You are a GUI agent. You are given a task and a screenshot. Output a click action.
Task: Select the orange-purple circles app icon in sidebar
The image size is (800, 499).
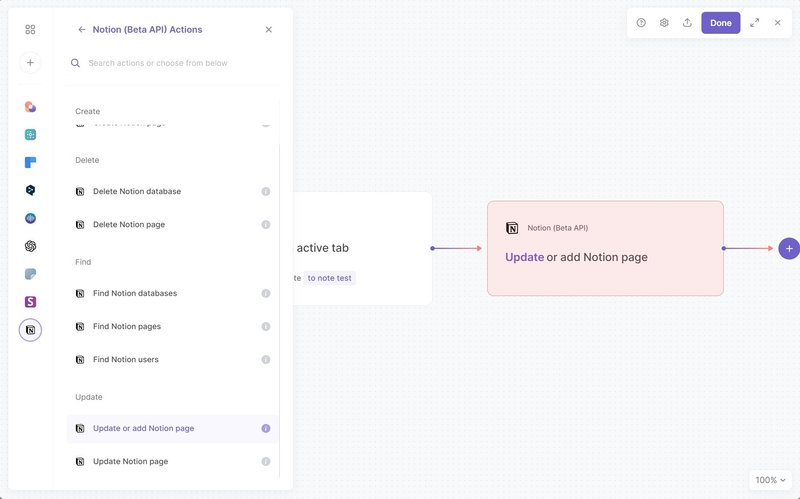click(x=30, y=107)
